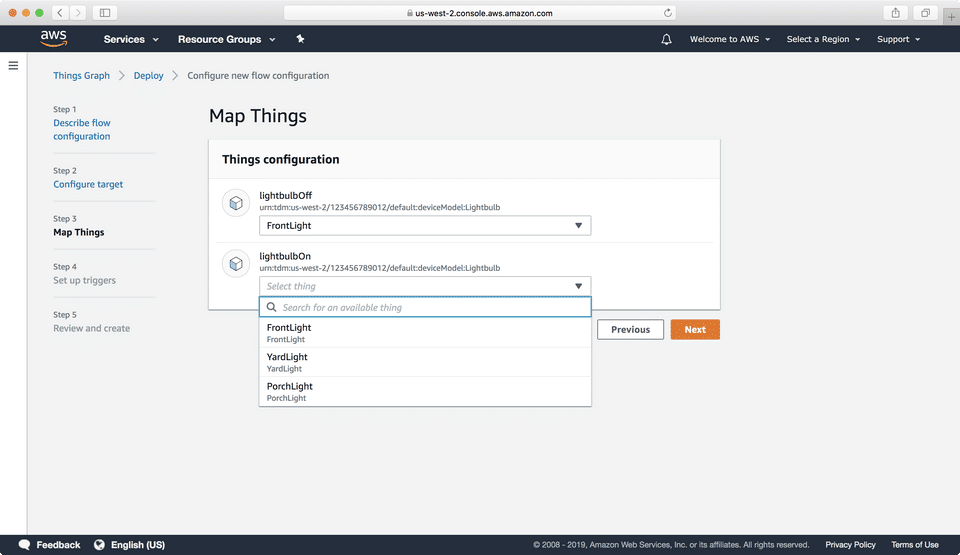Click the Feedback link in the footer
This screenshot has height=555, width=960.
tap(58, 545)
